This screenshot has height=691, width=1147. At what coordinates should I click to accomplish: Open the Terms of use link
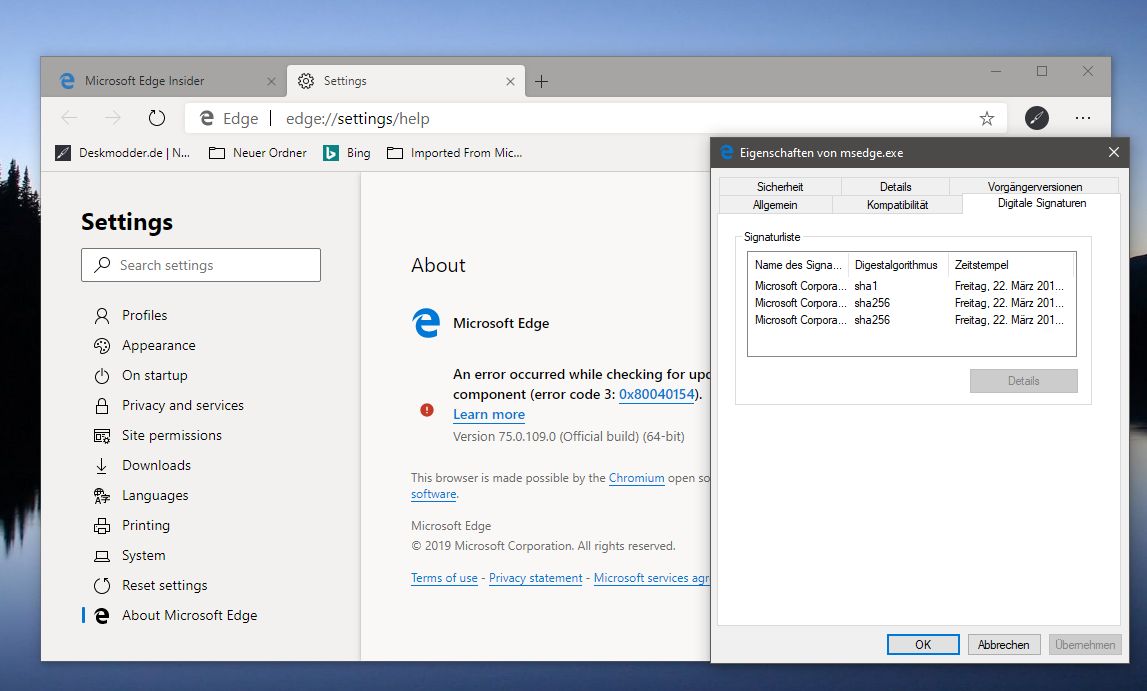pyautogui.click(x=444, y=578)
